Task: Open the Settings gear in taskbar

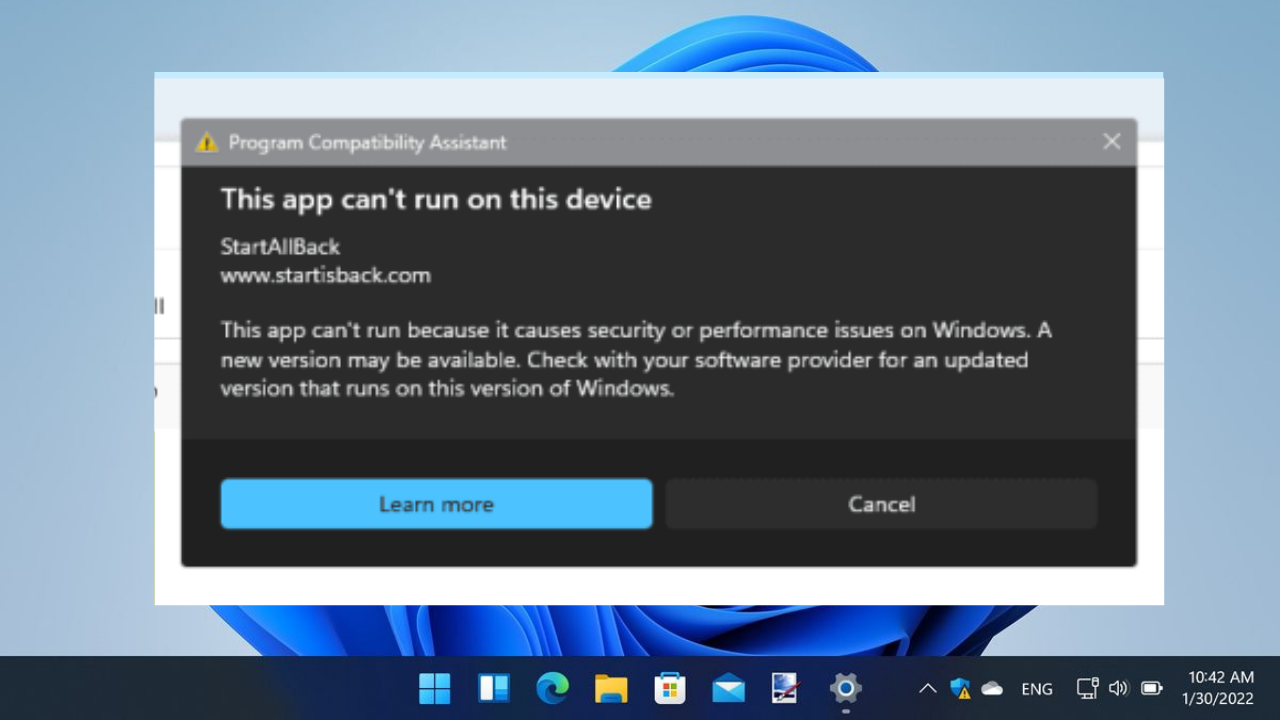Action: pyautogui.click(x=845, y=688)
